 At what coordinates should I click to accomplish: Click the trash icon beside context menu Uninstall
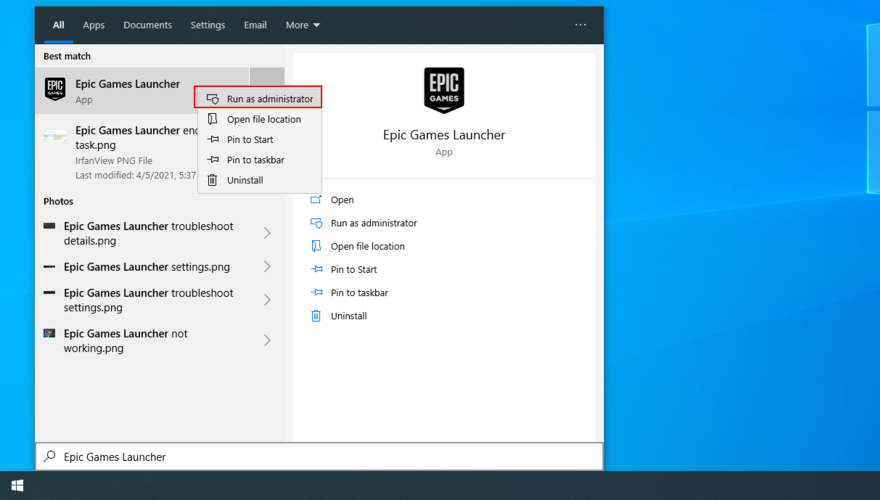point(212,180)
